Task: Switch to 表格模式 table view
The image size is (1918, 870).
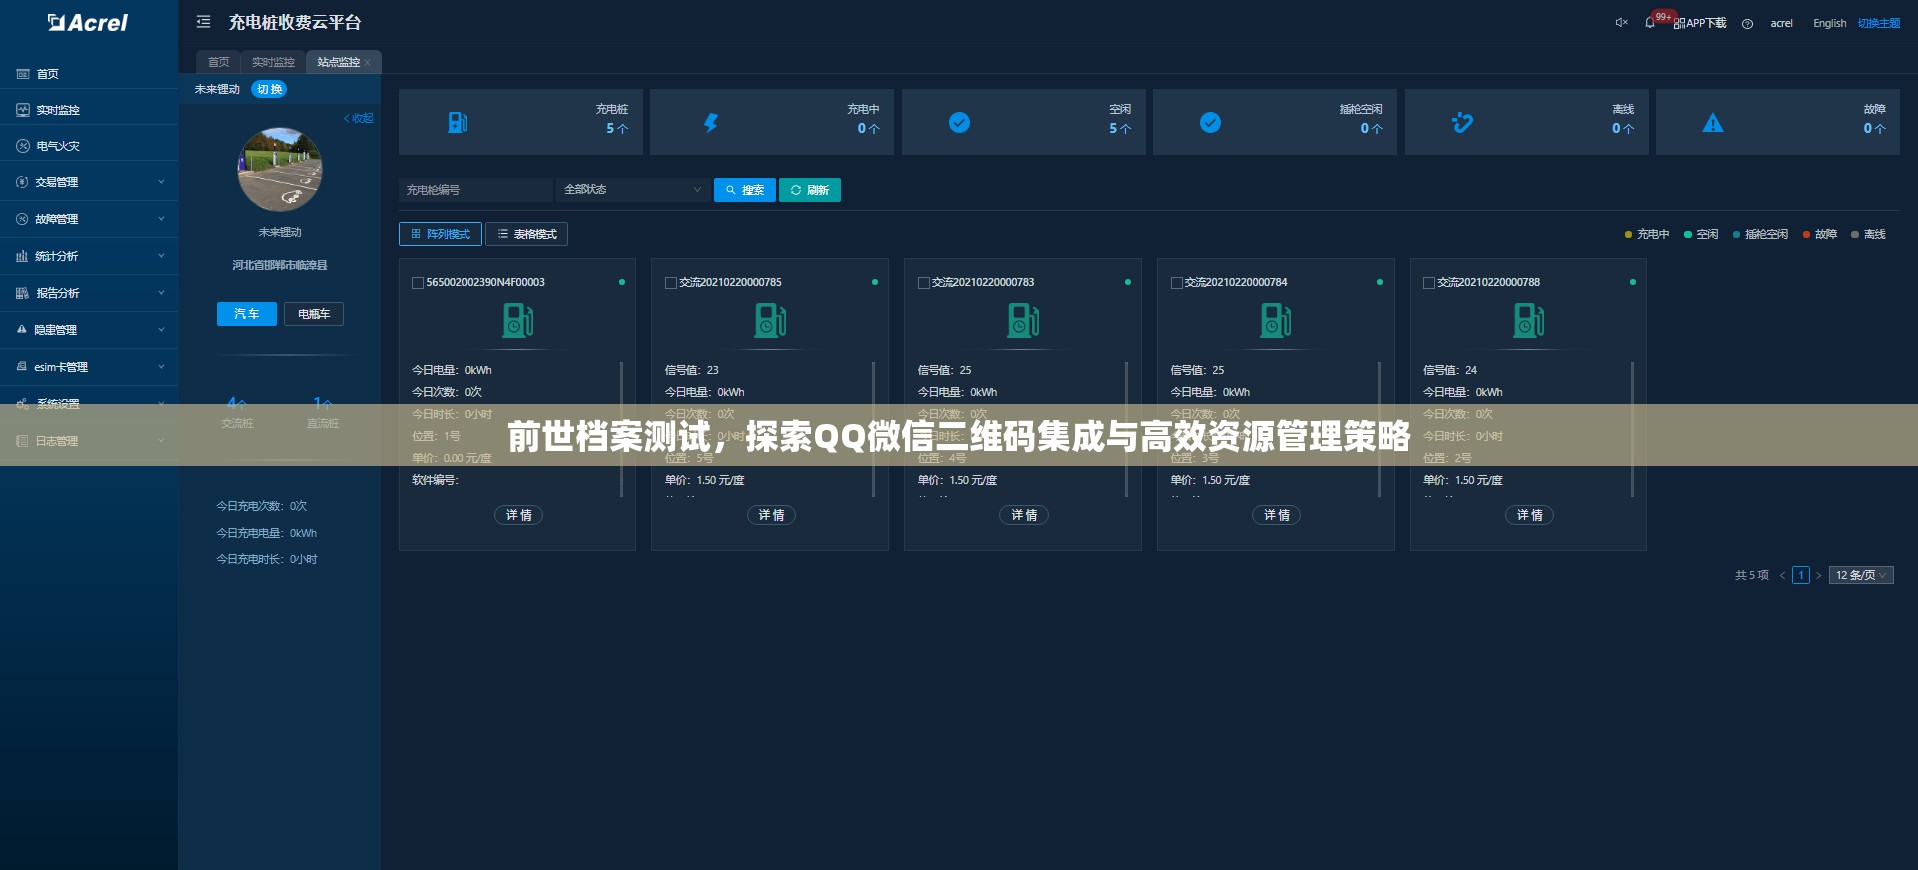Action: (x=526, y=234)
